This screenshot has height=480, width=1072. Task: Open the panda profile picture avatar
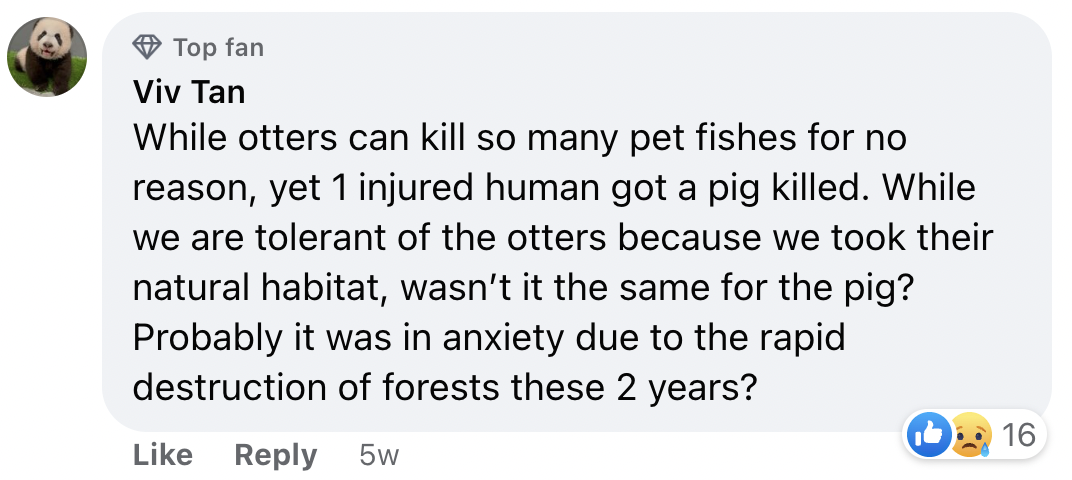coord(47,57)
